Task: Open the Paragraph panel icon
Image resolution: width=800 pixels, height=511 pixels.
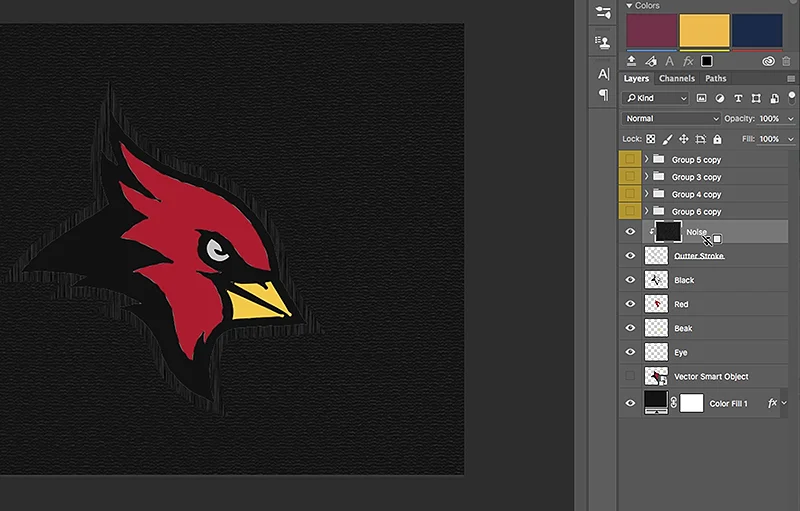Action: 604,95
